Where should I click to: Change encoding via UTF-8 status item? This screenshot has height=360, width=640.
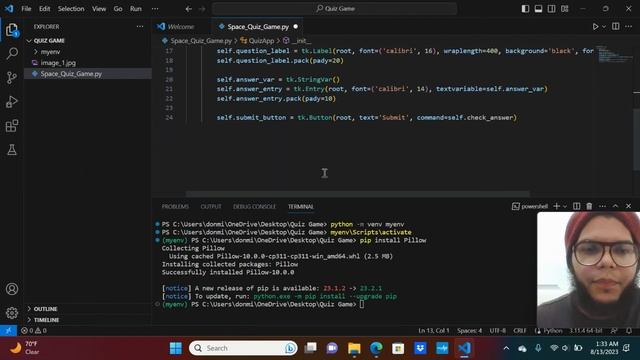pyautogui.click(x=498, y=331)
